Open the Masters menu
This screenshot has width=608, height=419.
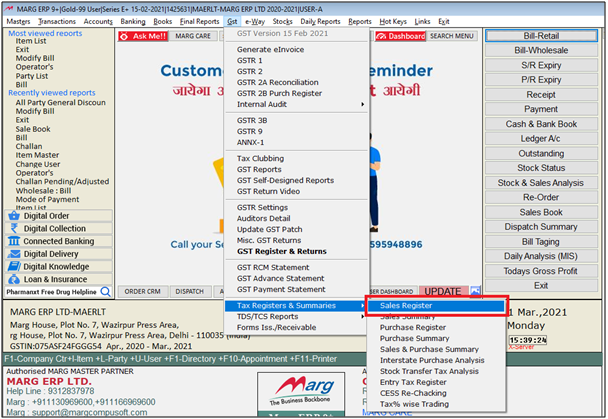pyautogui.click(x=18, y=21)
